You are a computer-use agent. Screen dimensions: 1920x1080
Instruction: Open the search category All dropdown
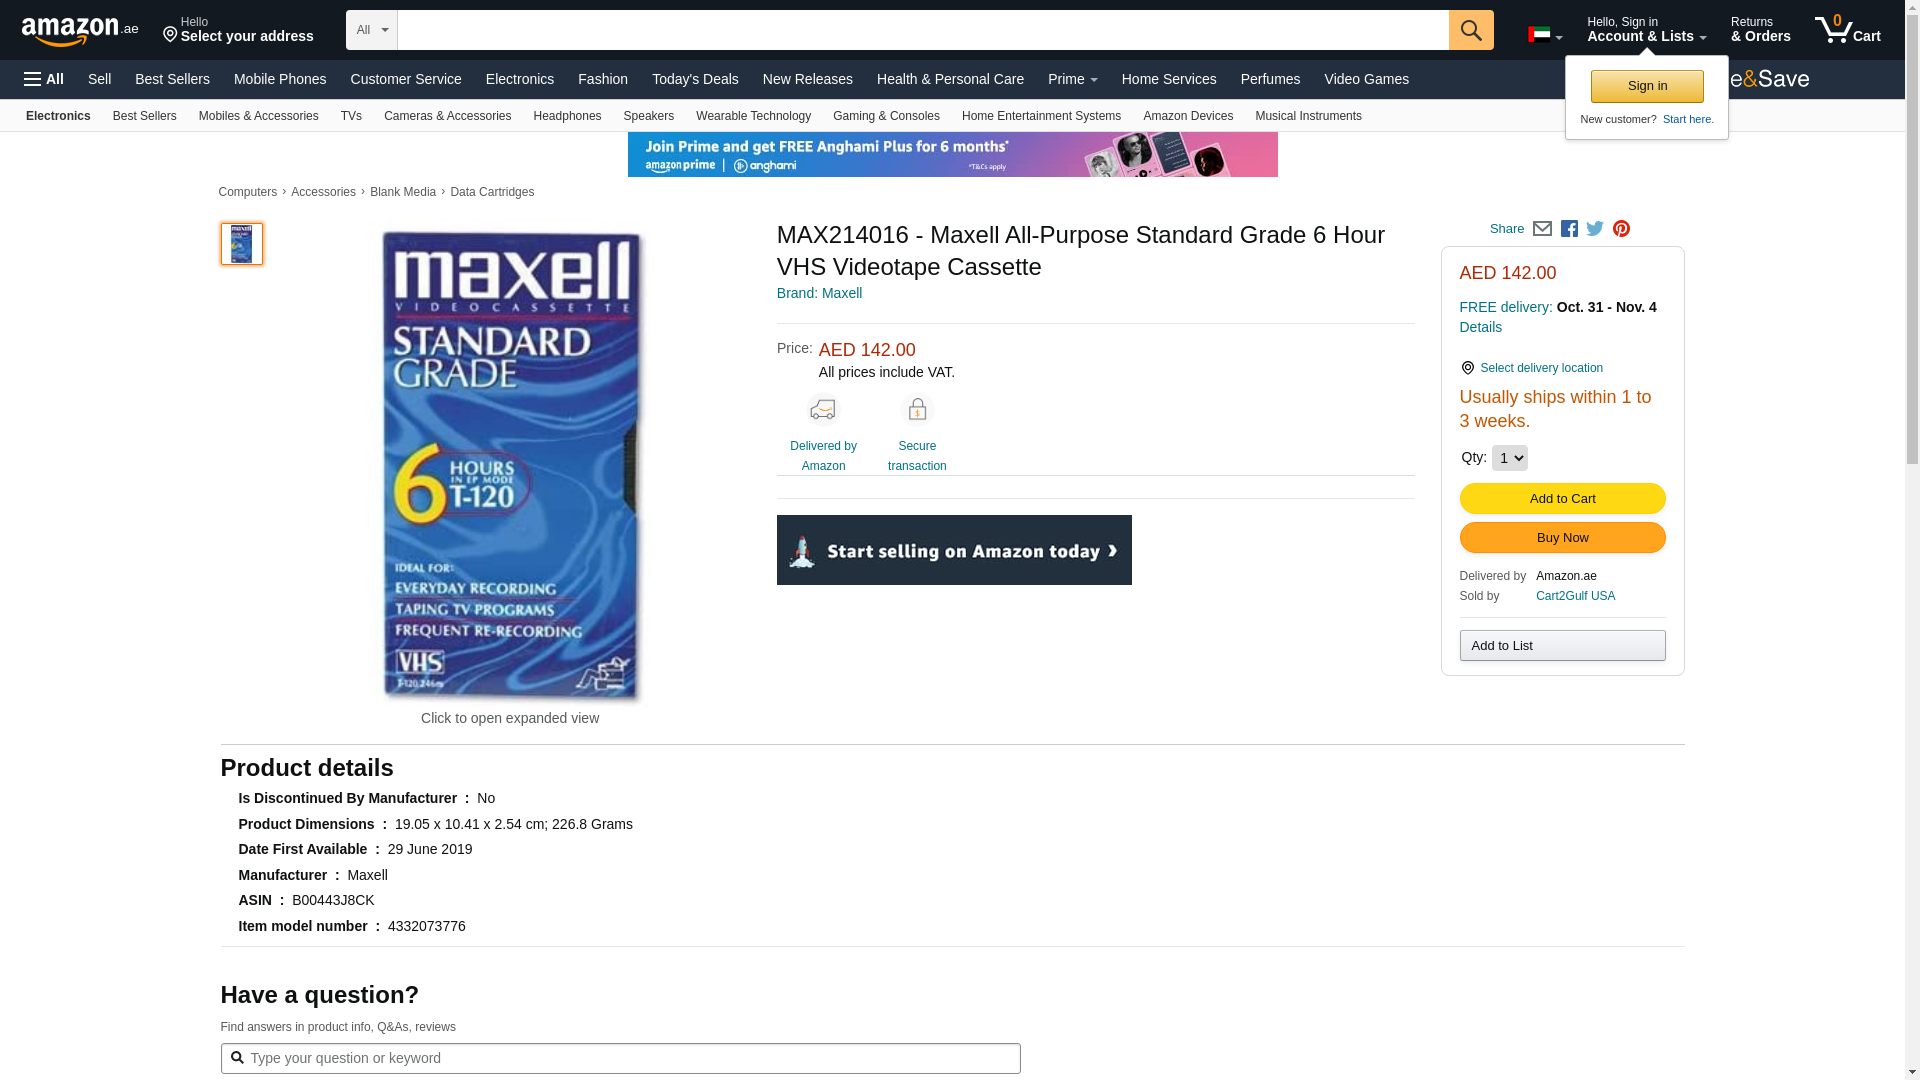pos(372,30)
